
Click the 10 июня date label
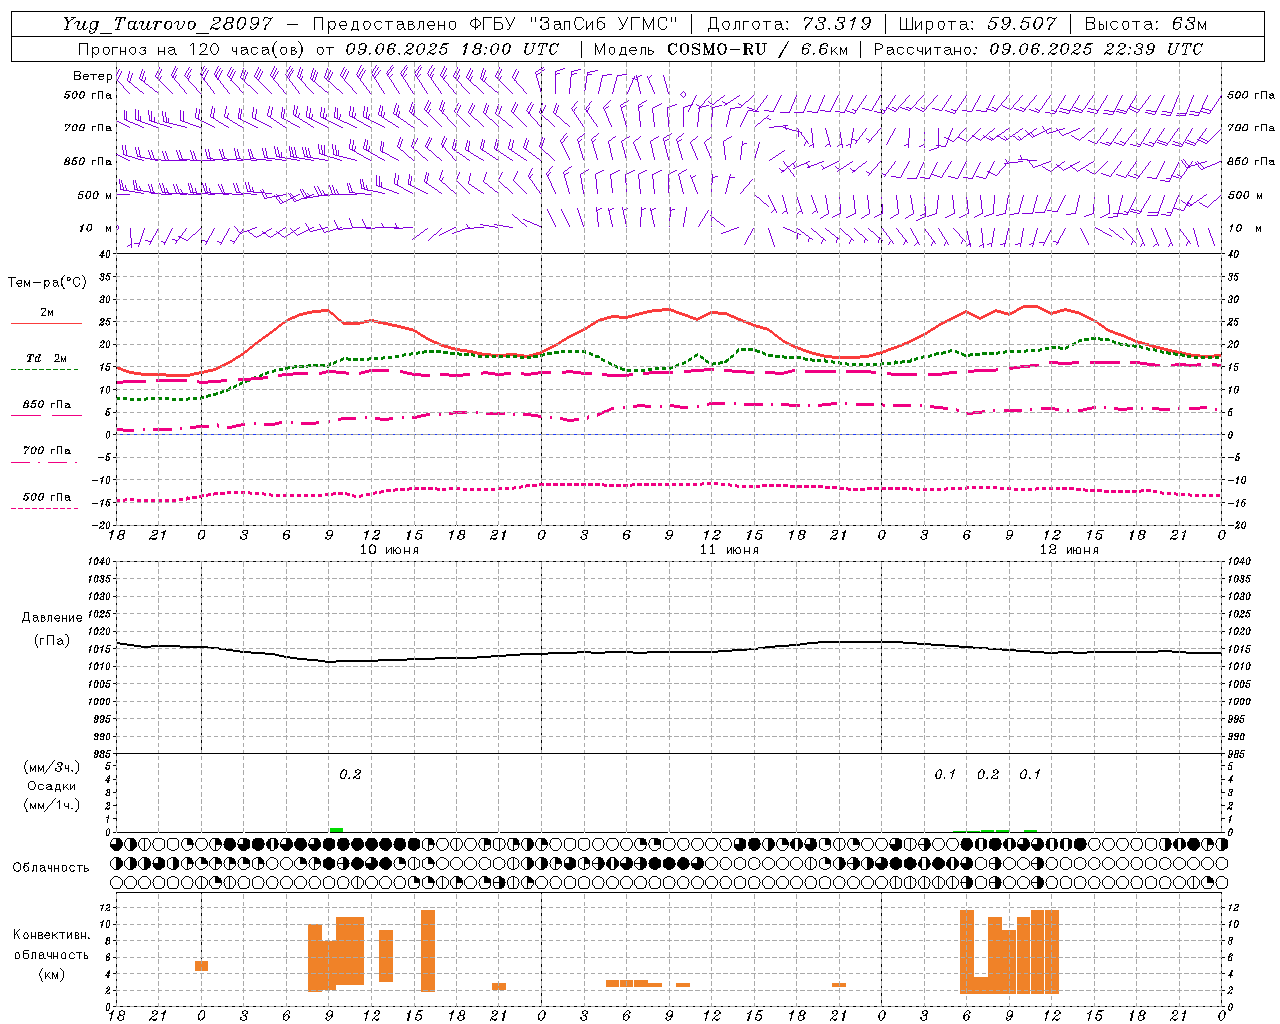point(389,550)
